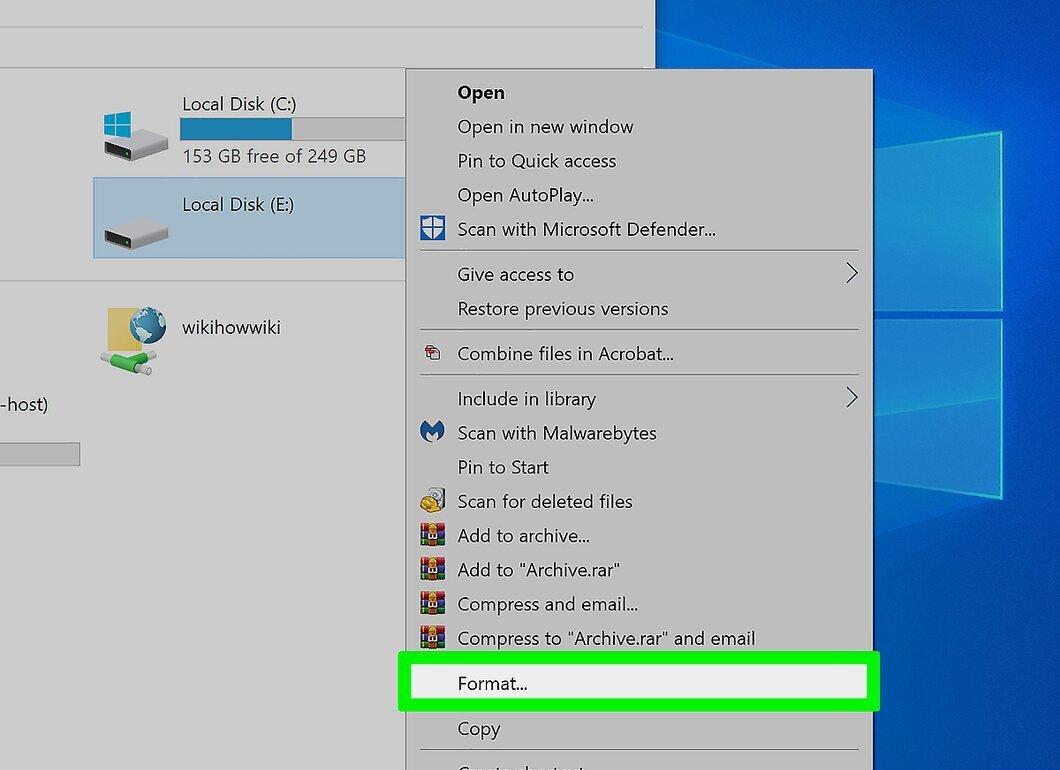Click the Microsoft Defender shield icon
Image resolution: width=1060 pixels, height=770 pixels.
(433, 228)
